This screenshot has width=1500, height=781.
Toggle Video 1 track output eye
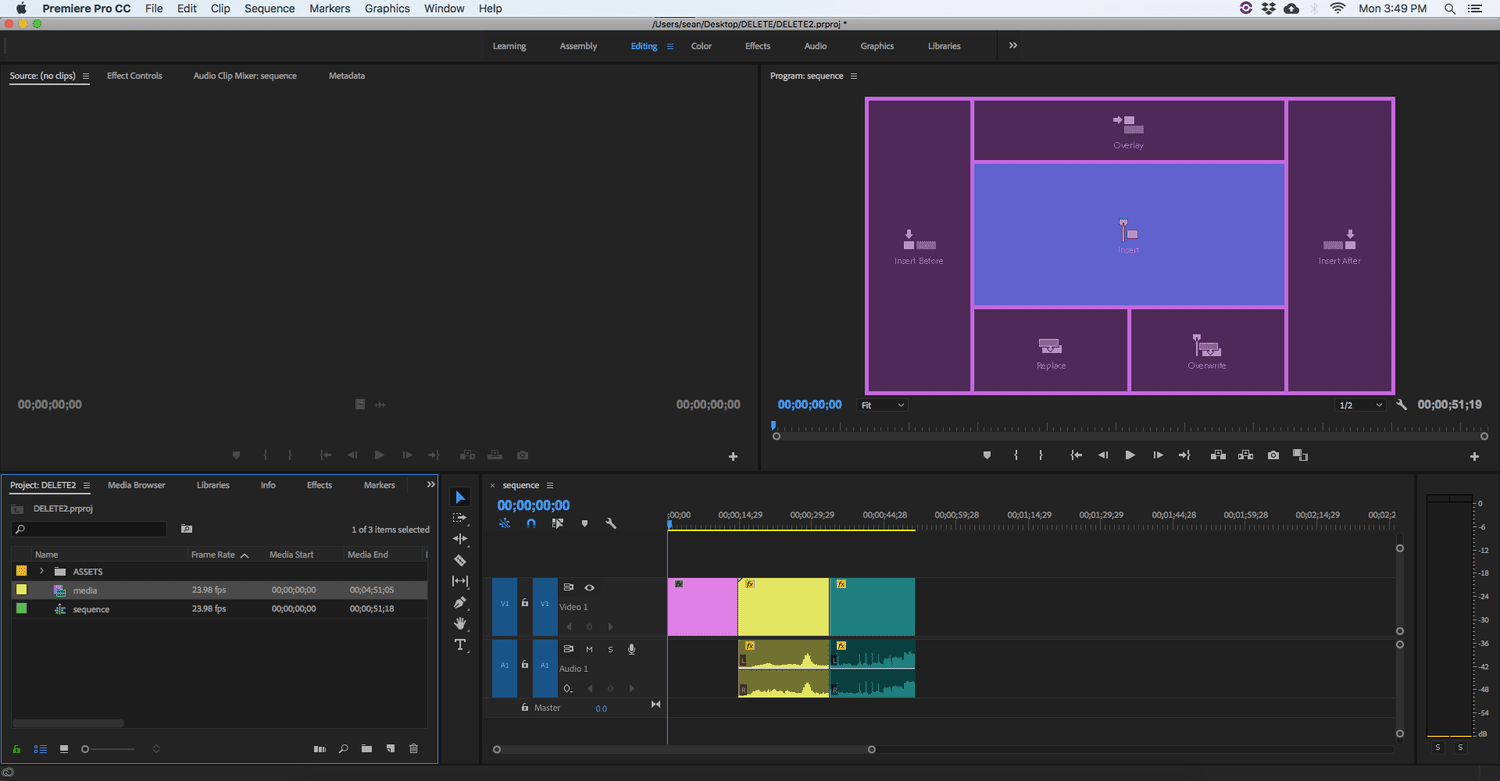589,588
